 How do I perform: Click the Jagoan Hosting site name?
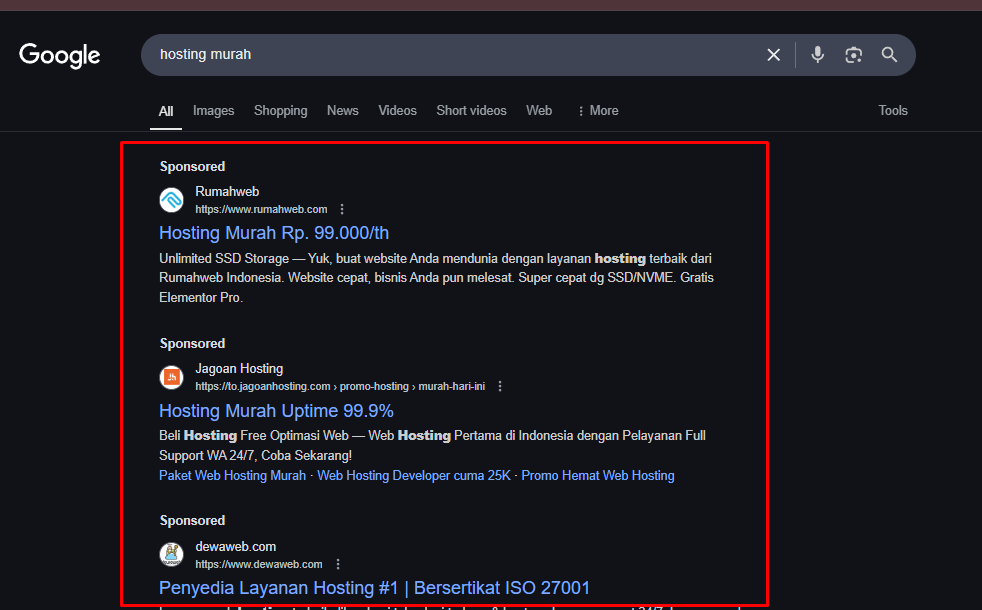[x=239, y=369]
